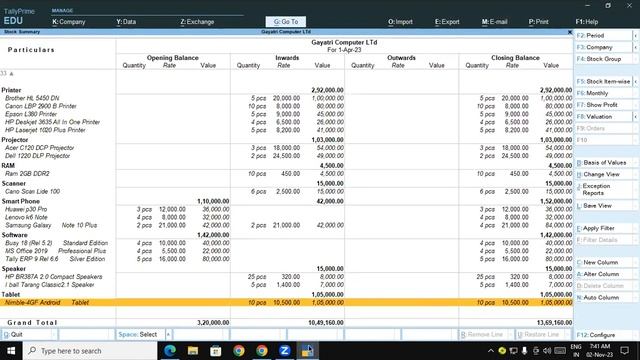The height and width of the screenshot is (360, 640).
Task: Open the O: Import menu
Action: [400, 22]
